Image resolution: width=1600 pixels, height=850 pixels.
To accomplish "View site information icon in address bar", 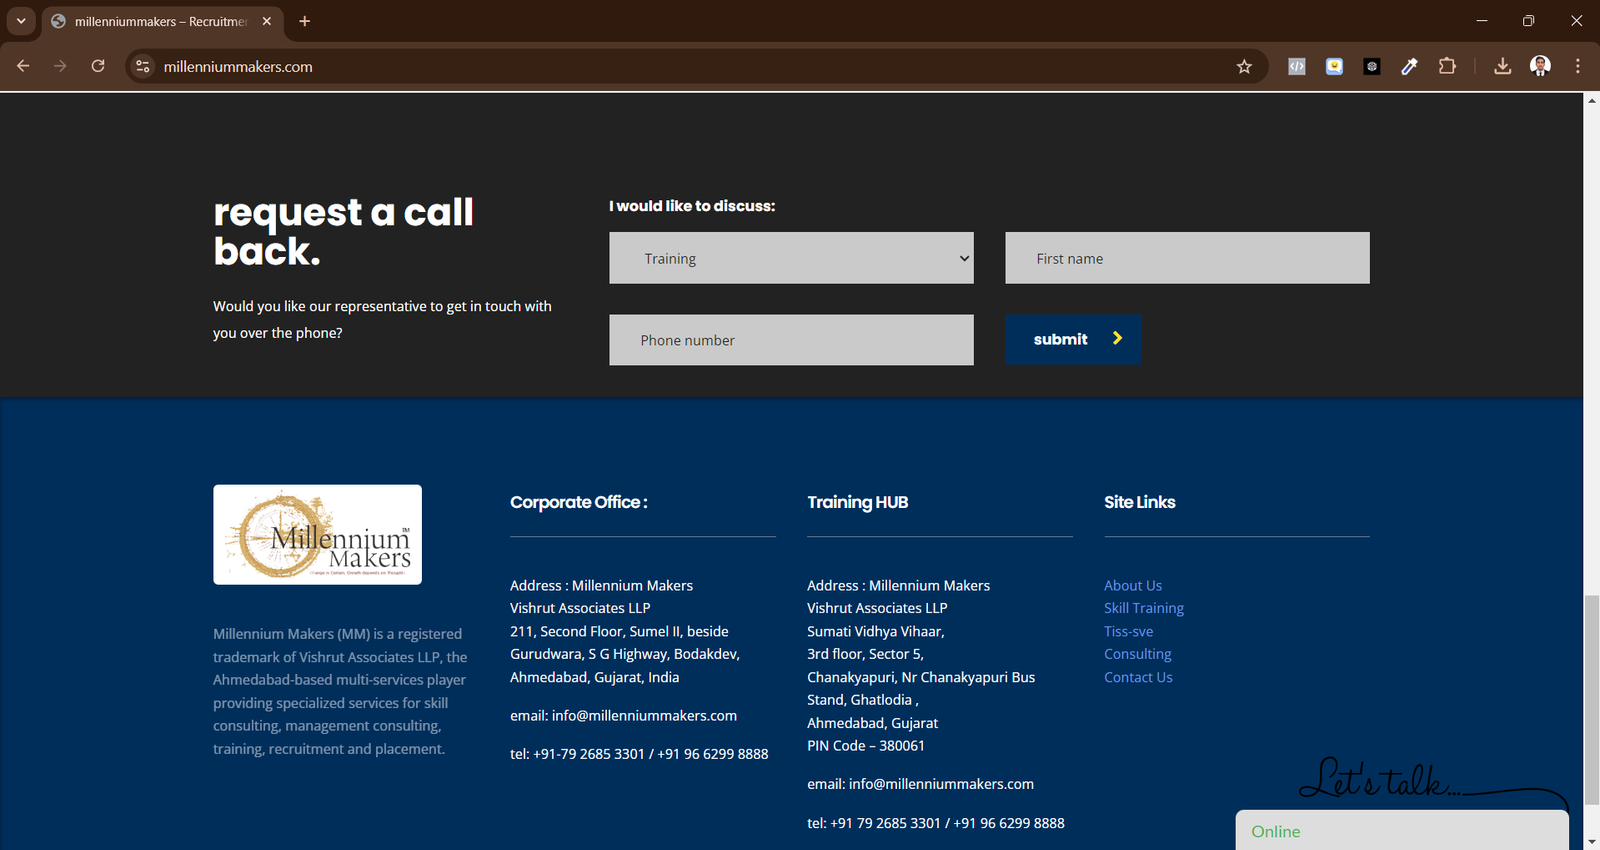I will click(x=143, y=67).
